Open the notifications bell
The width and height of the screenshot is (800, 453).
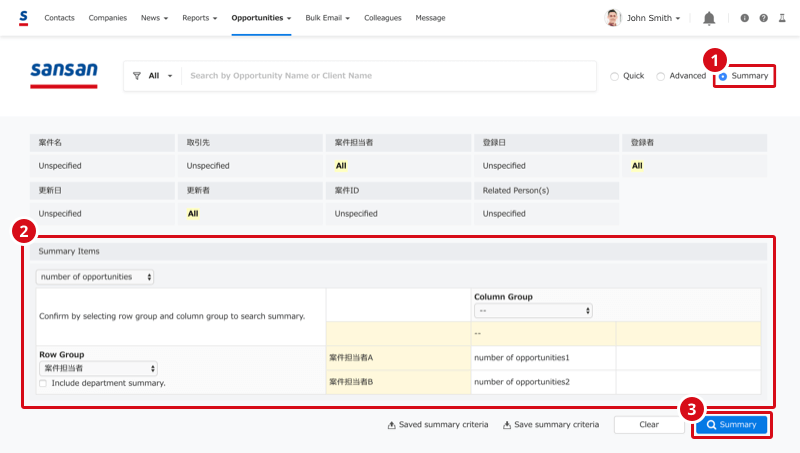point(709,18)
